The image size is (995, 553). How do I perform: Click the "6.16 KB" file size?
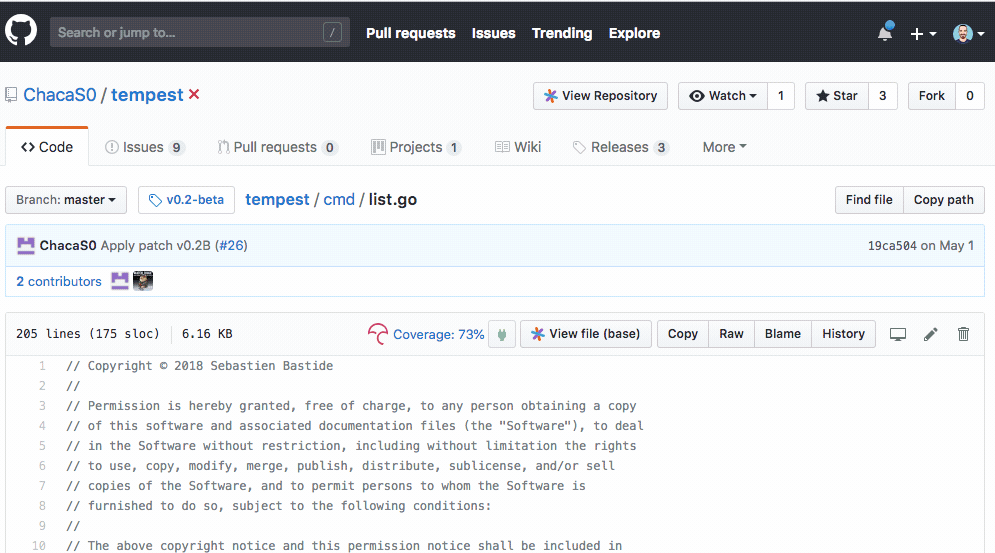point(207,333)
